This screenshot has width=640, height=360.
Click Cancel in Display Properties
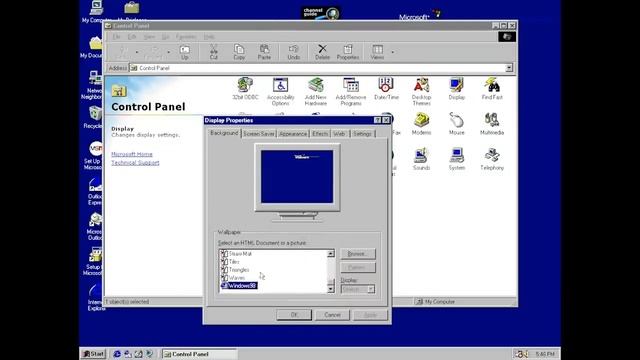pyautogui.click(x=332, y=315)
